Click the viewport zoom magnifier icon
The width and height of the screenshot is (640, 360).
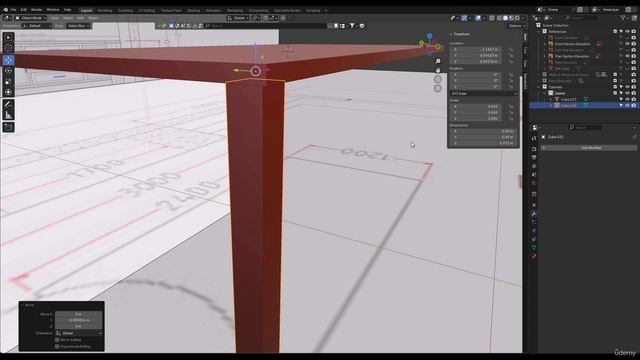[438, 61]
